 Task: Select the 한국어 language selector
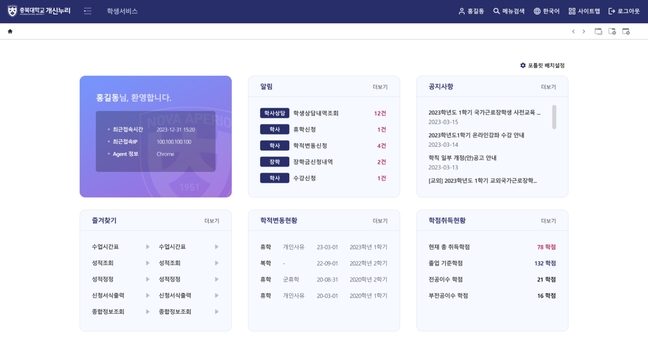click(x=546, y=11)
